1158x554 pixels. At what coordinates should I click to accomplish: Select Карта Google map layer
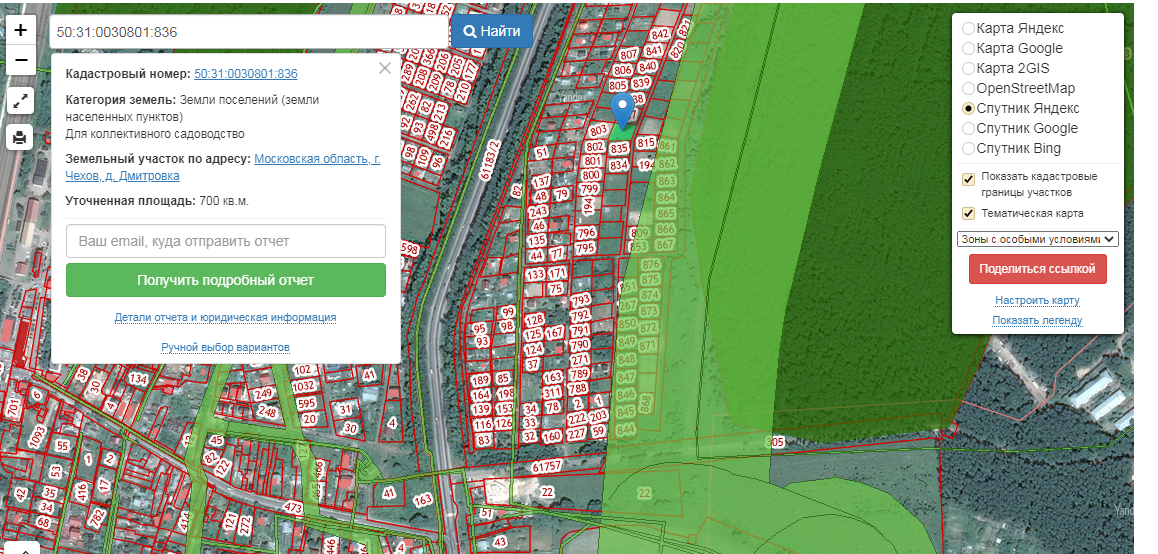pos(968,48)
